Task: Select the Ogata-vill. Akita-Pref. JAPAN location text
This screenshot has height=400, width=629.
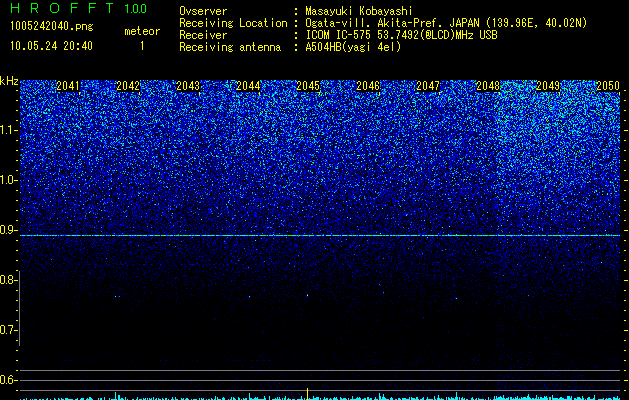Action: [446, 23]
